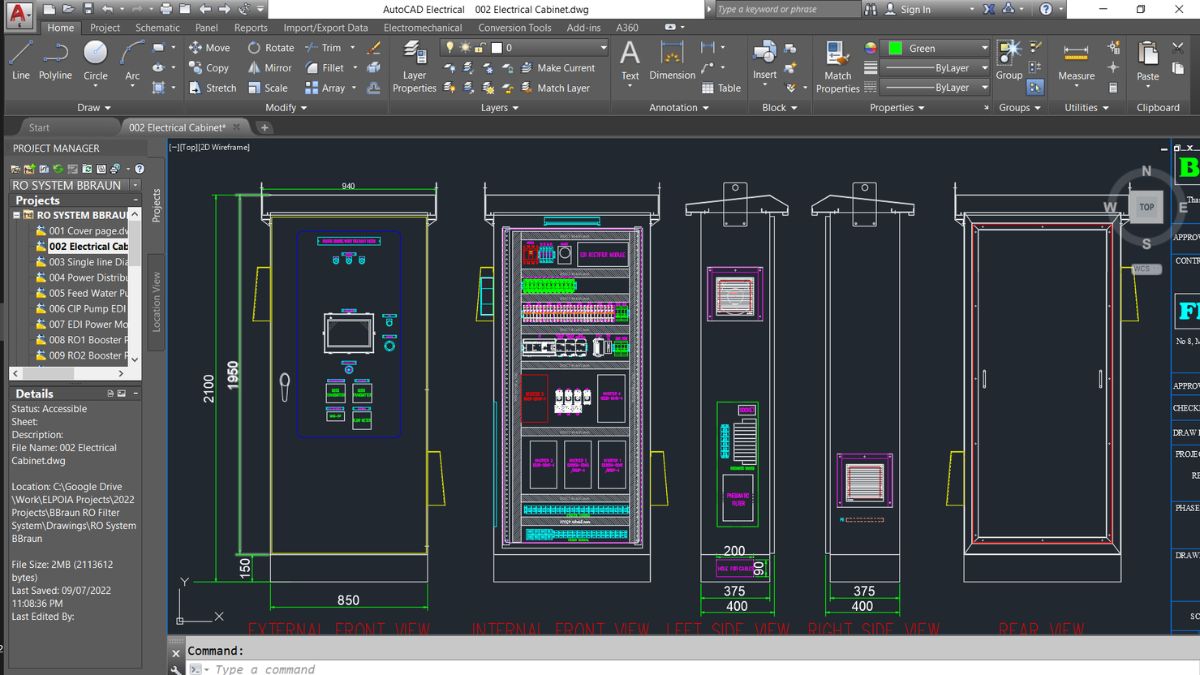Click the Help question mark icon
The width and height of the screenshot is (1200, 675).
pos(1045,9)
